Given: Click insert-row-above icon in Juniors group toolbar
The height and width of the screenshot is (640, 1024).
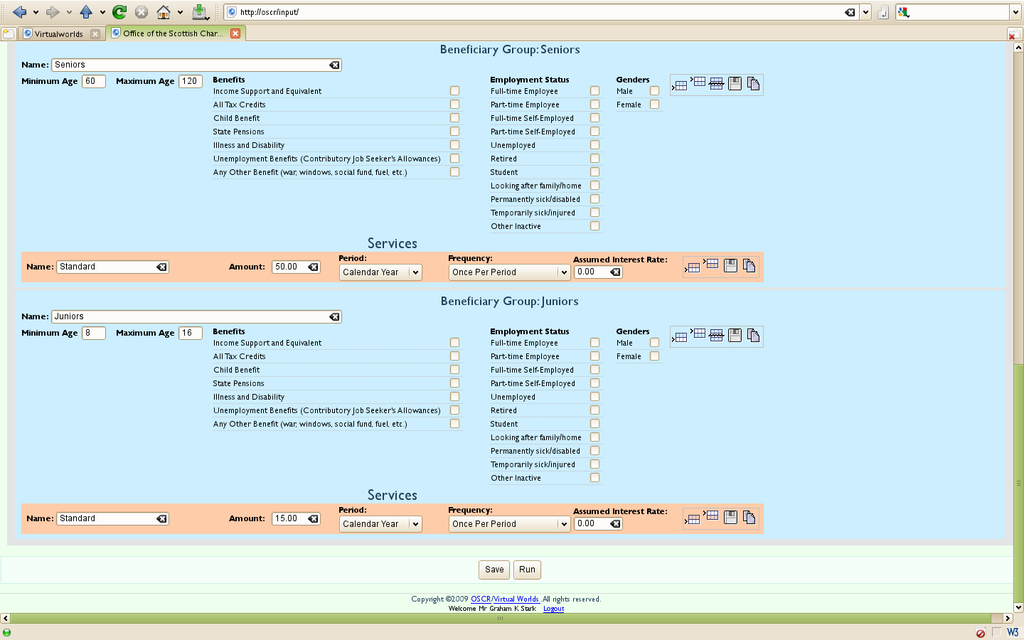Looking at the screenshot, I should 698,334.
